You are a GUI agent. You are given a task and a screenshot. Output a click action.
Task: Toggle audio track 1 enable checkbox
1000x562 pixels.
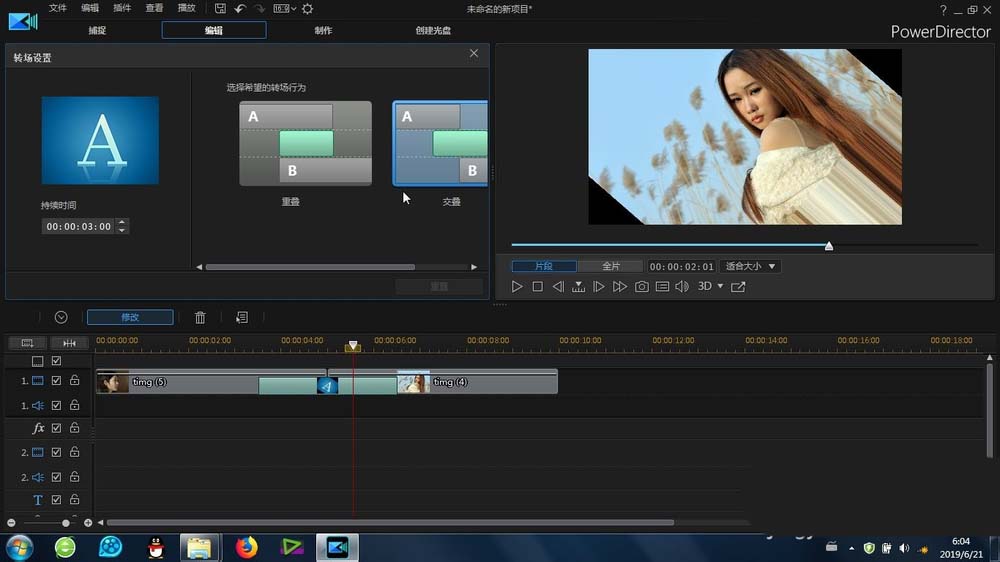point(56,406)
